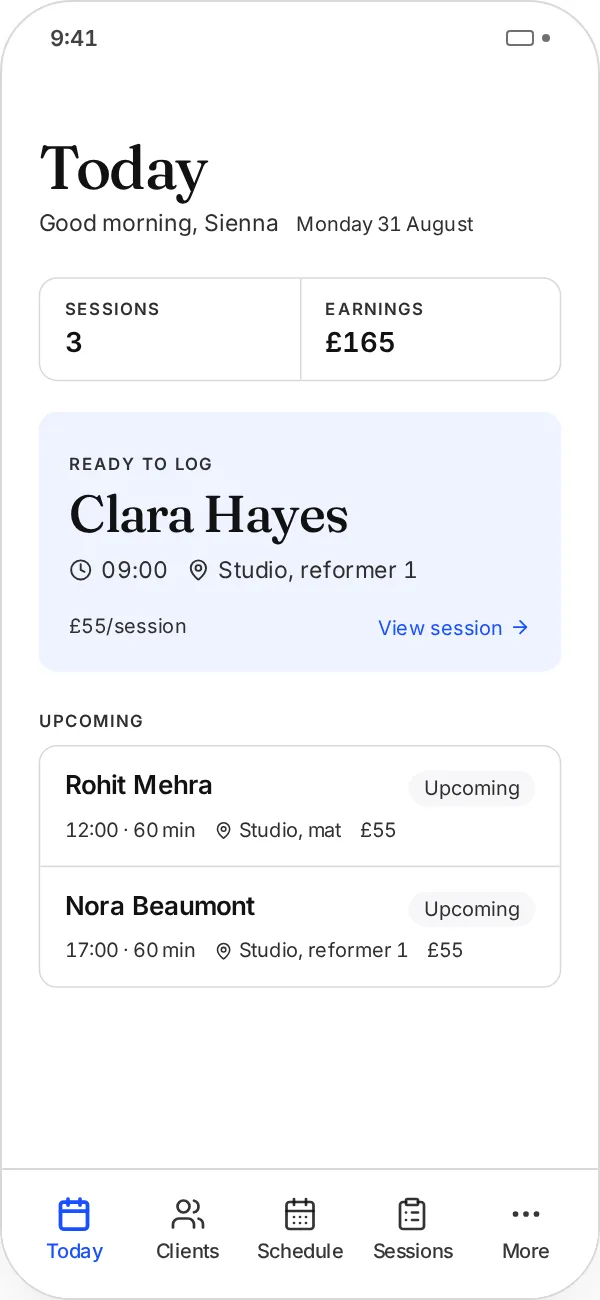This screenshot has width=600, height=1300.
Task: Click the clock icon beside 09:00
Action: click(x=80, y=570)
